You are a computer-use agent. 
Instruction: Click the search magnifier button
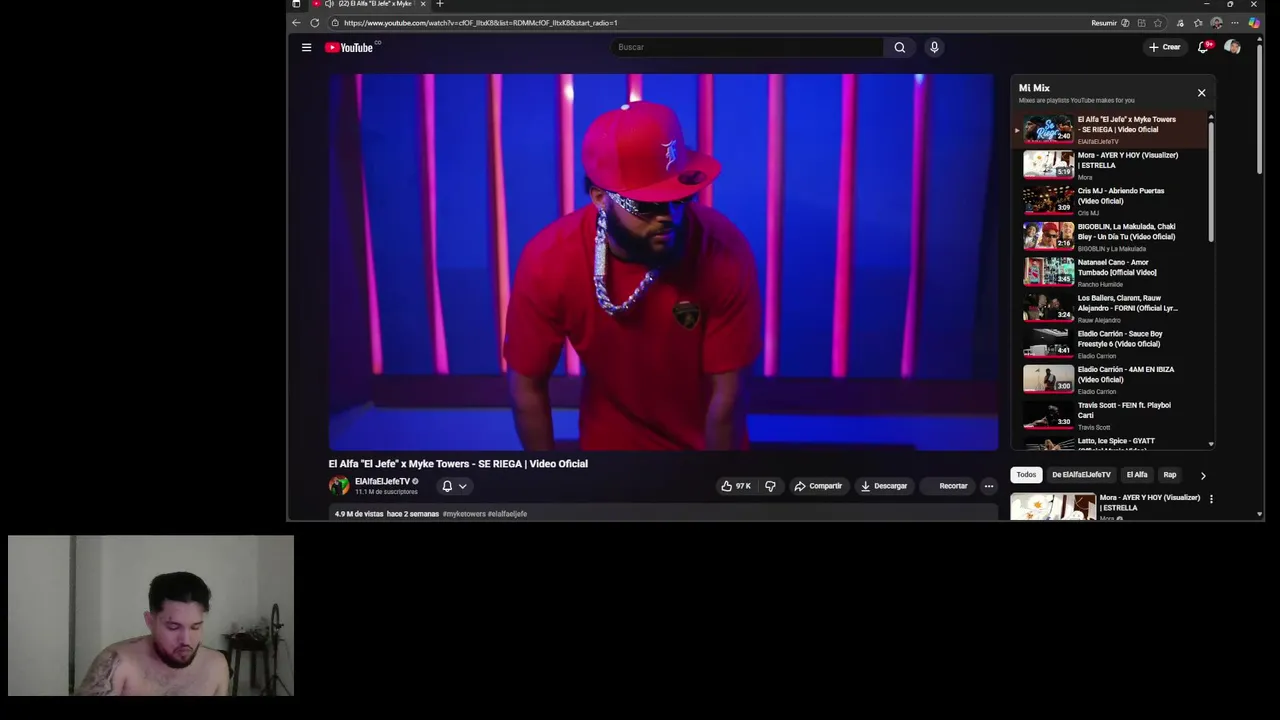pyautogui.click(x=900, y=47)
